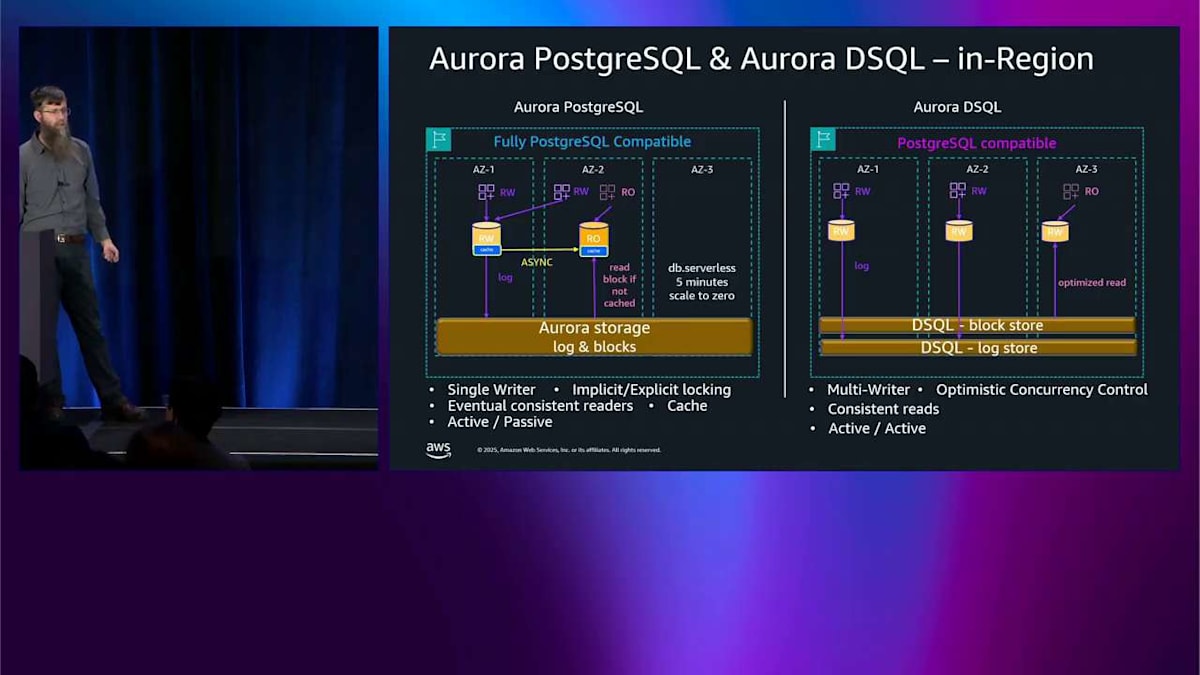The height and width of the screenshot is (675, 1200).
Task: Select the RW client icon in Aurora DSQL AZ-2
Action: (958, 191)
